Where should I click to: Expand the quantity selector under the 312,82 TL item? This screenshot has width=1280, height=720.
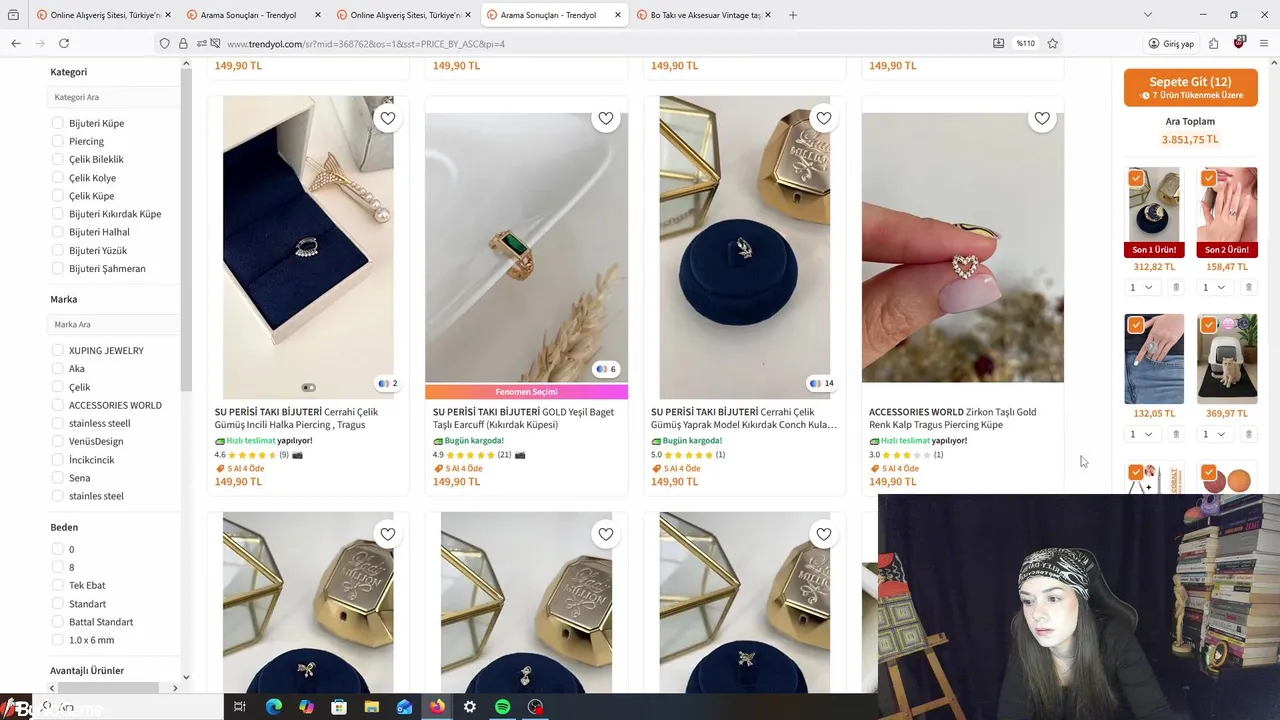point(1140,288)
